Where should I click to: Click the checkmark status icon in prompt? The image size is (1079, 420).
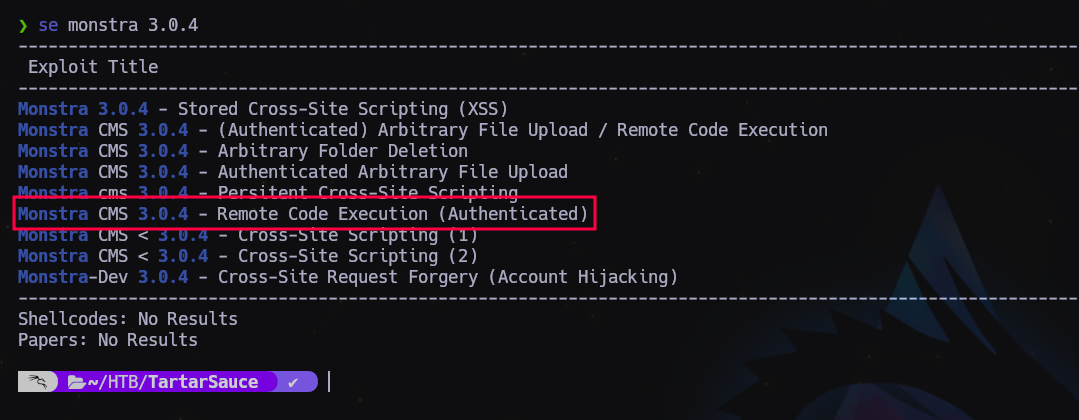[x=293, y=382]
